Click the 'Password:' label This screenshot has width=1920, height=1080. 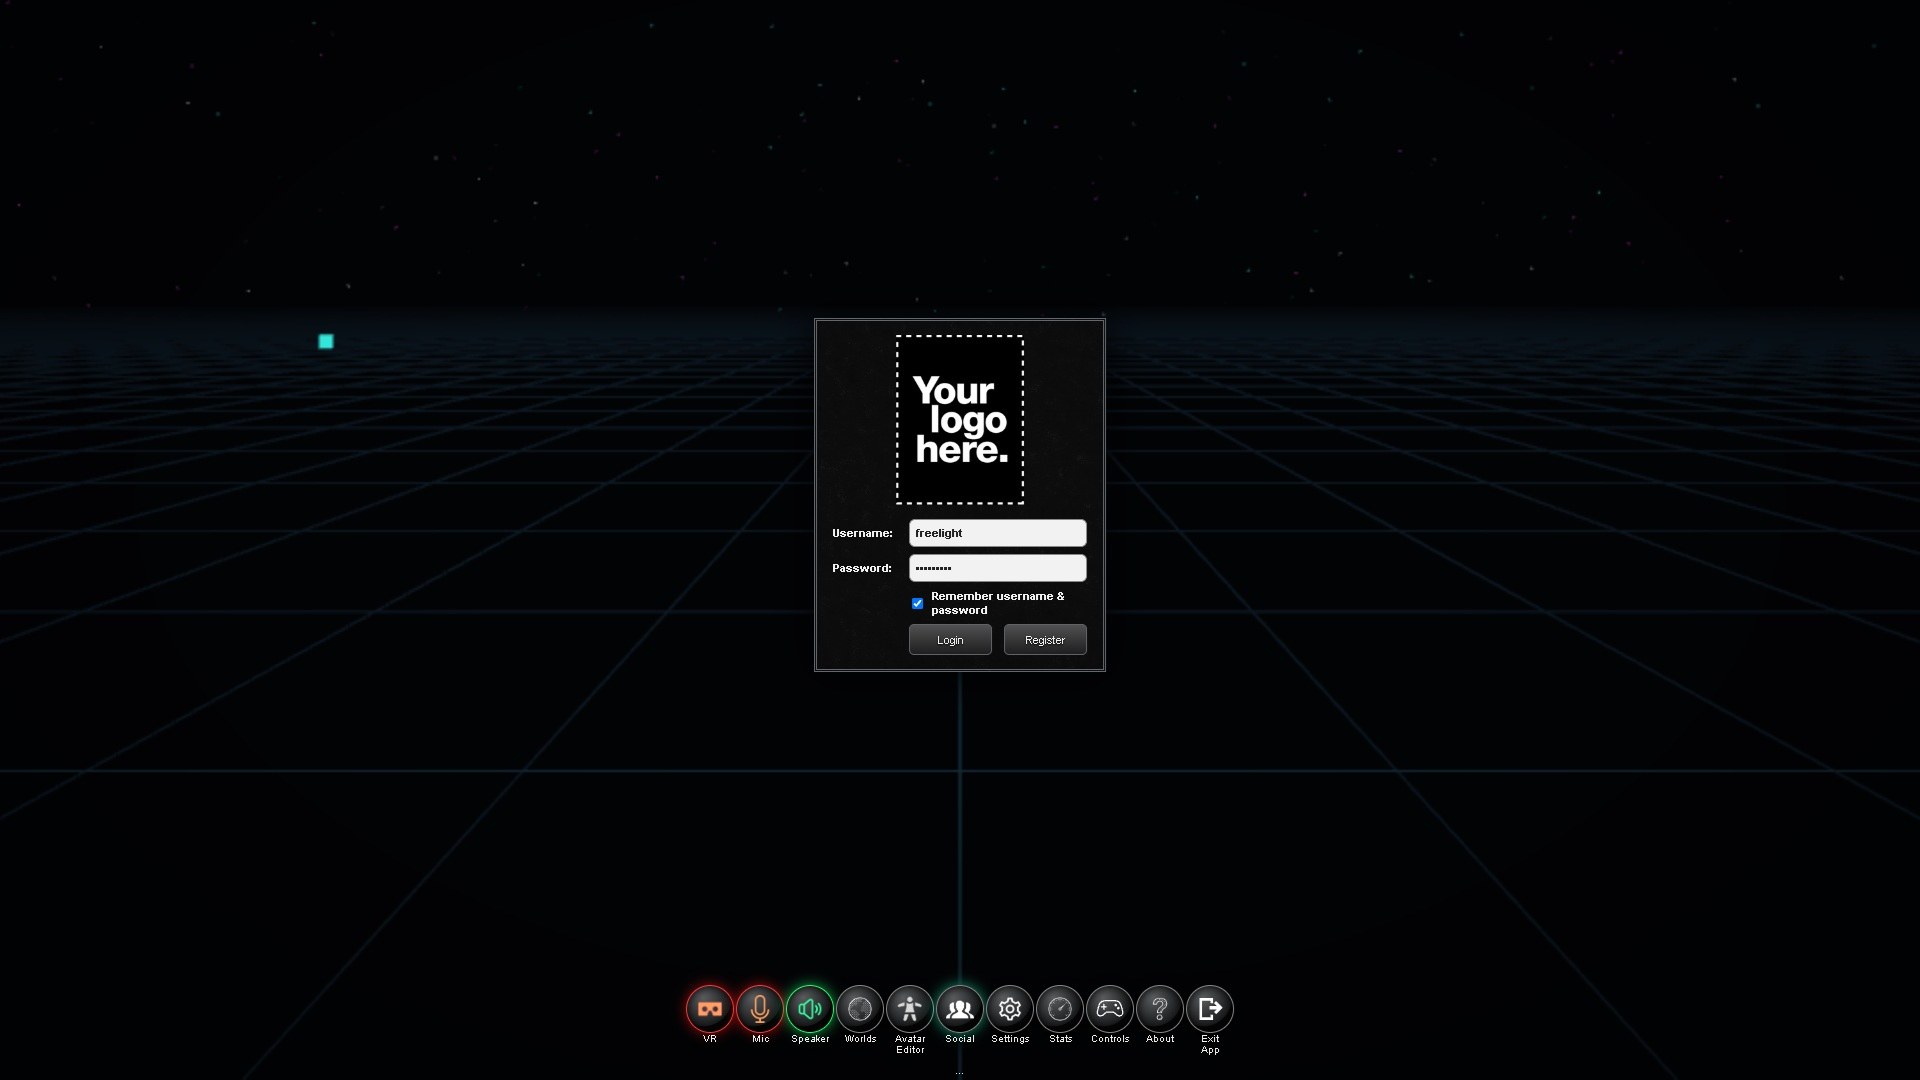coord(862,568)
